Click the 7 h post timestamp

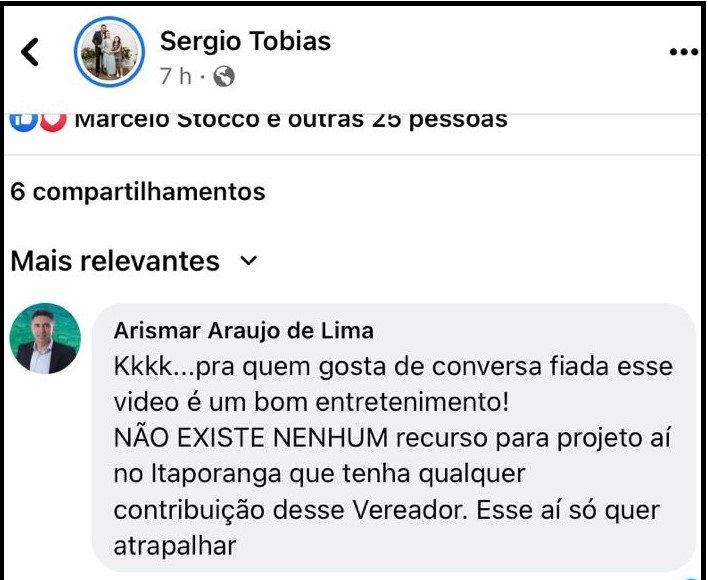[x=176, y=76]
